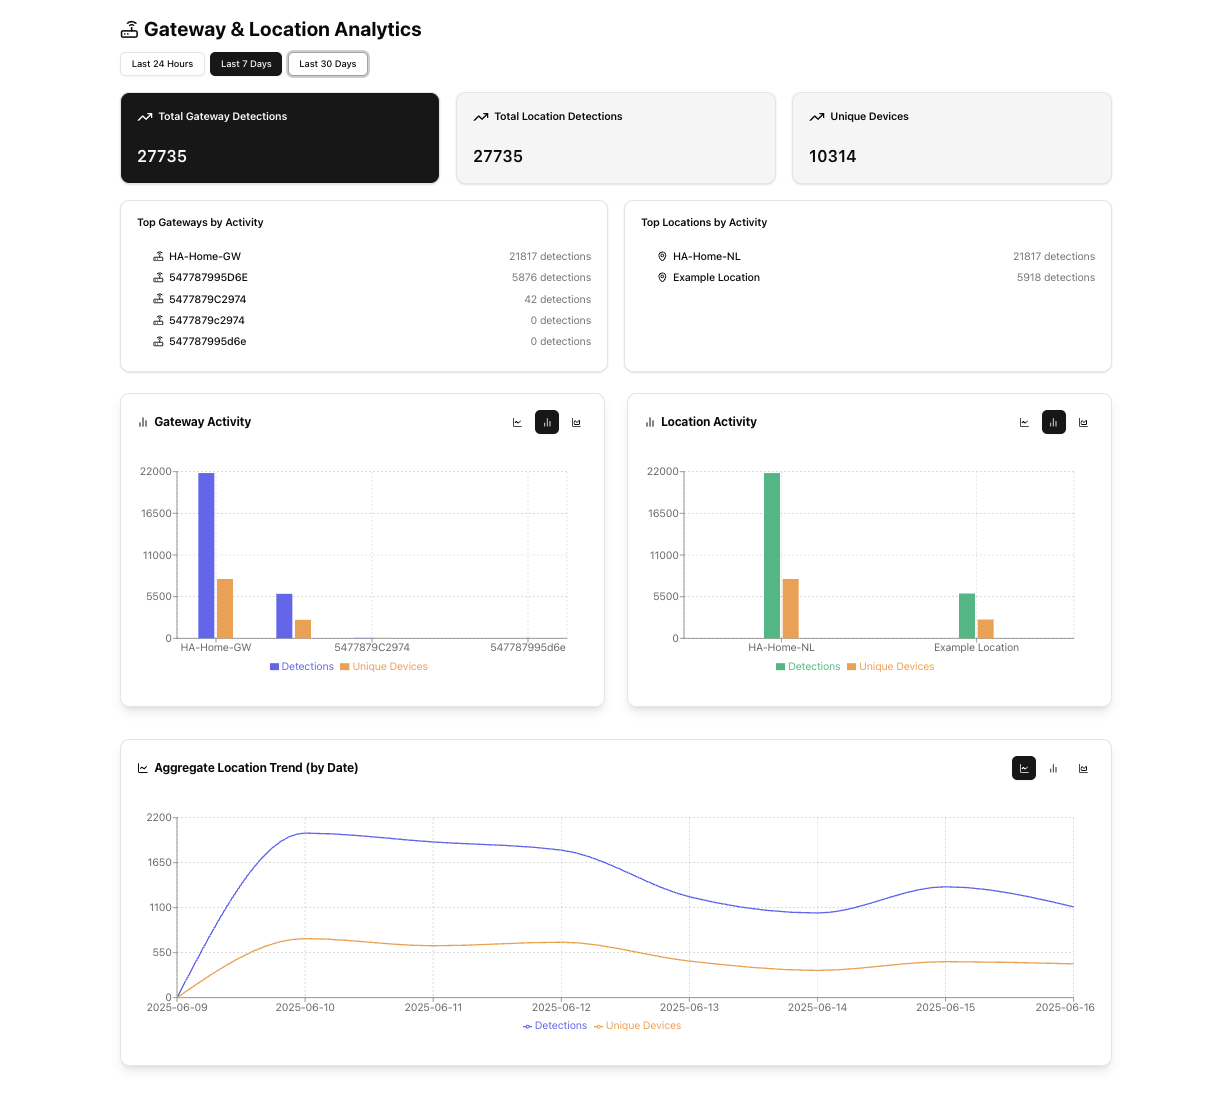Switch Location Activity to area chart view
Viewport: 1230px width, 1110px height.
1083,422
